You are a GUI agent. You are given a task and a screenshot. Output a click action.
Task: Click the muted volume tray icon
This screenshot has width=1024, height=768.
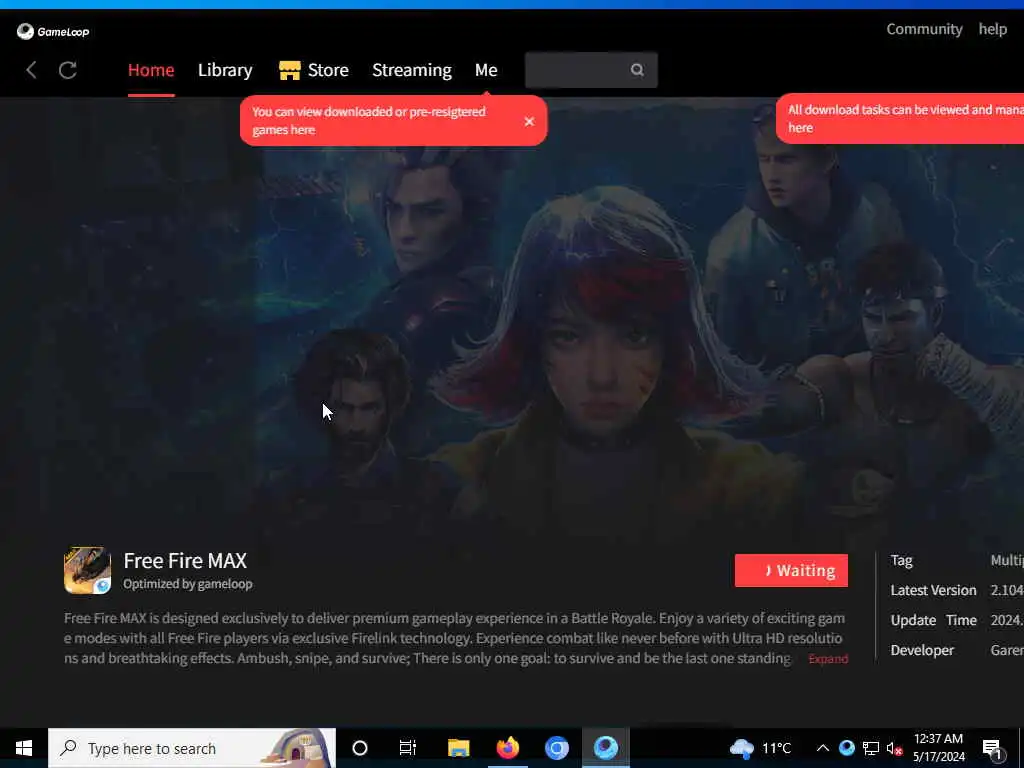[894, 748]
